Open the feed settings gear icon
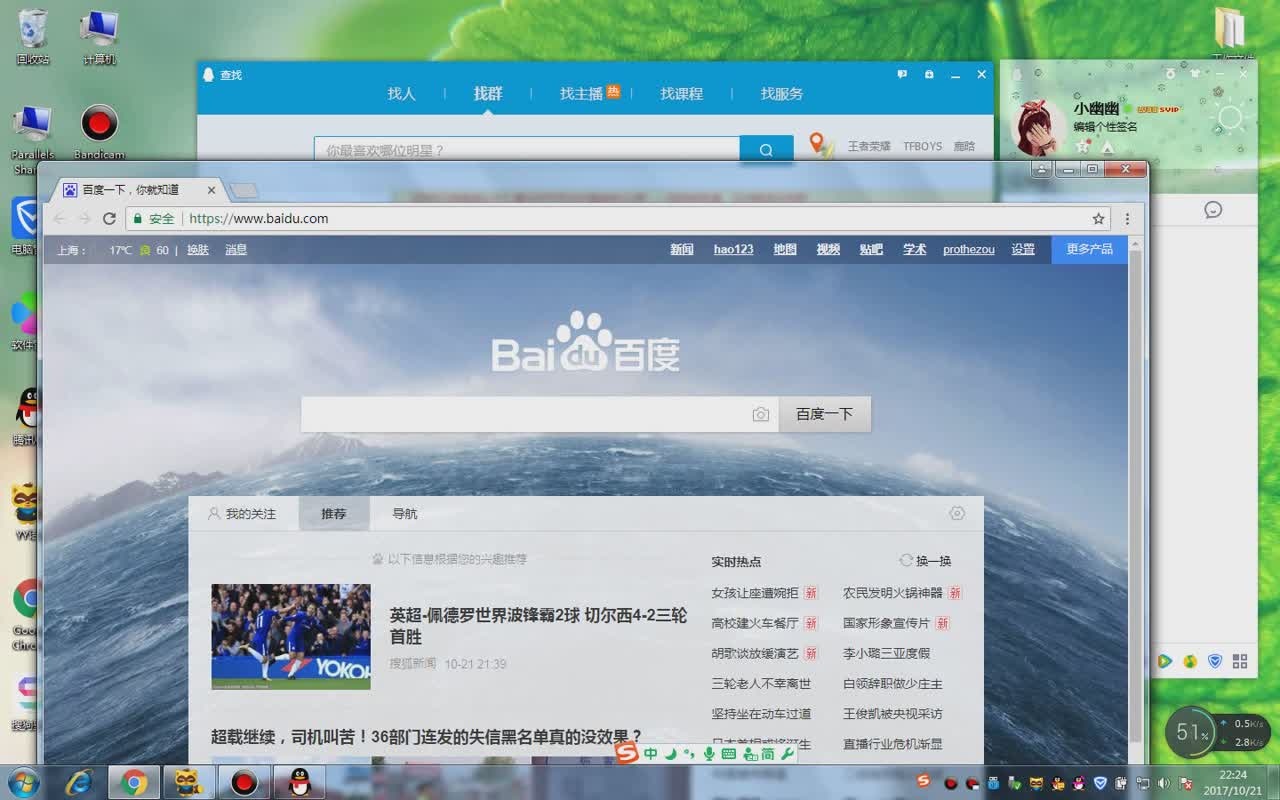This screenshot has height=800, width=1280. coord(957,513)
